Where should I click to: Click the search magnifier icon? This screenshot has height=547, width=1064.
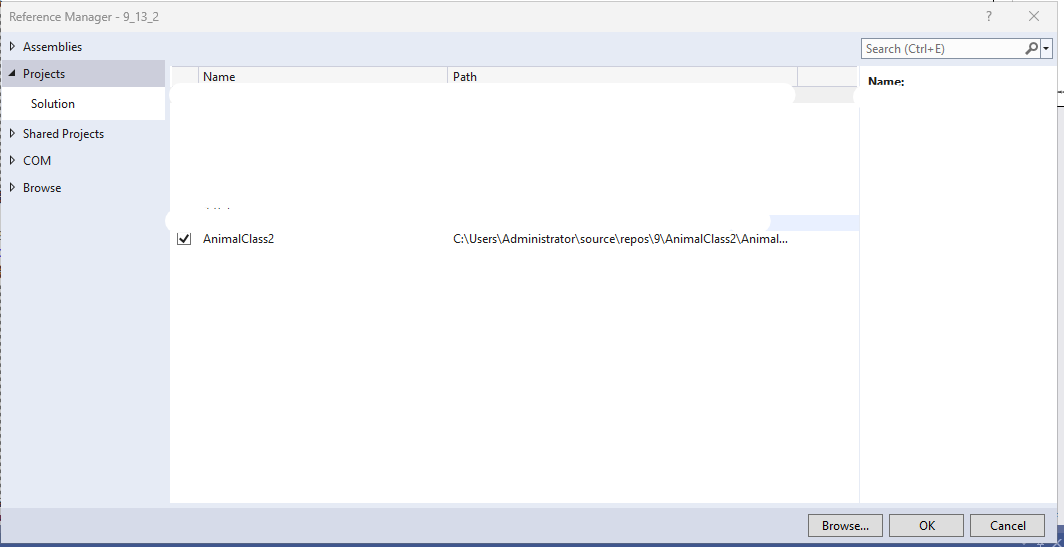click(x=1031, y=48)
